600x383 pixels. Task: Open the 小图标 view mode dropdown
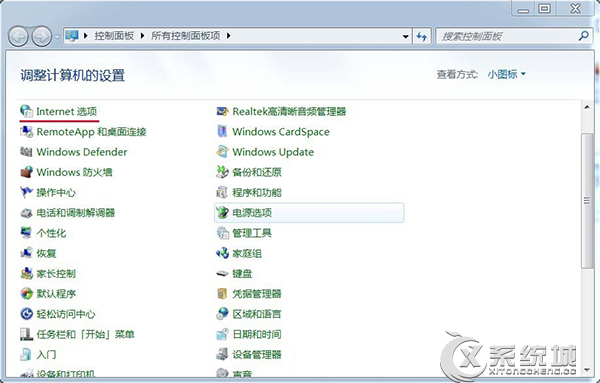pyautogui.click(x=507, y=74)
